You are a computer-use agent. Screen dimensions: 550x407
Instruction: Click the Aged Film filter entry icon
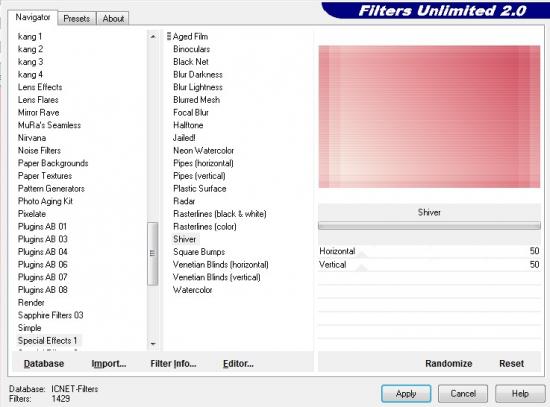pos(169,36)
